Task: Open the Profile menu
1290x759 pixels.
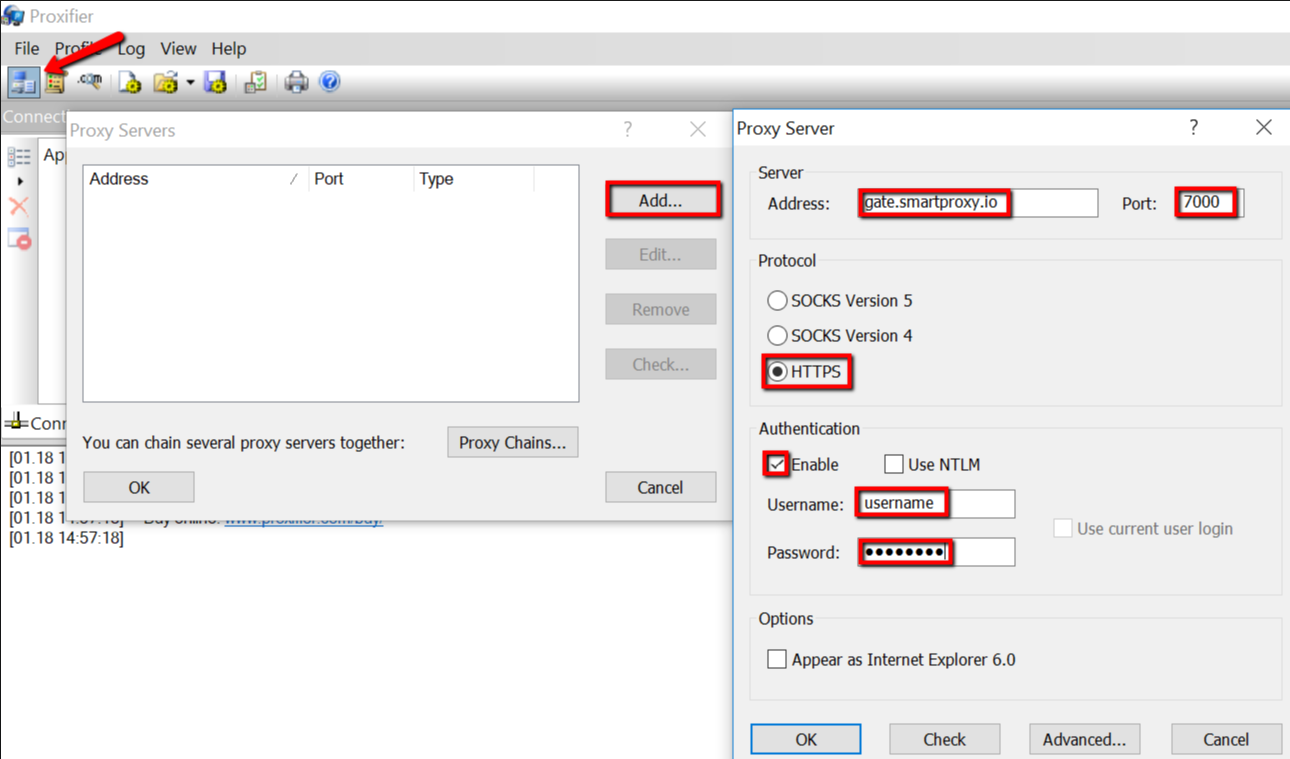Action: click(x=78, y=48)
